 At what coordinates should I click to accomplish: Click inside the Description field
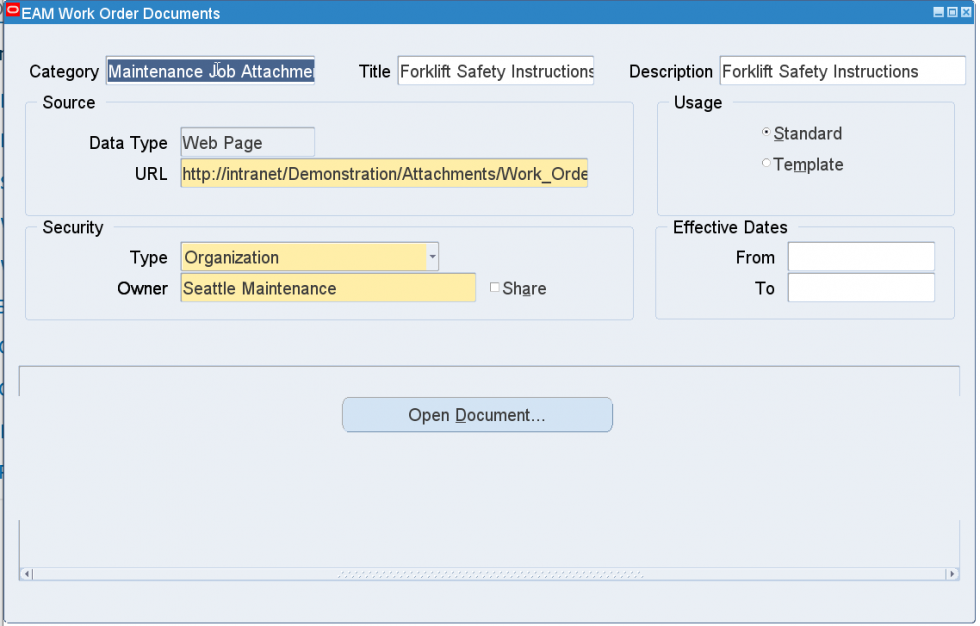(841, 71)
